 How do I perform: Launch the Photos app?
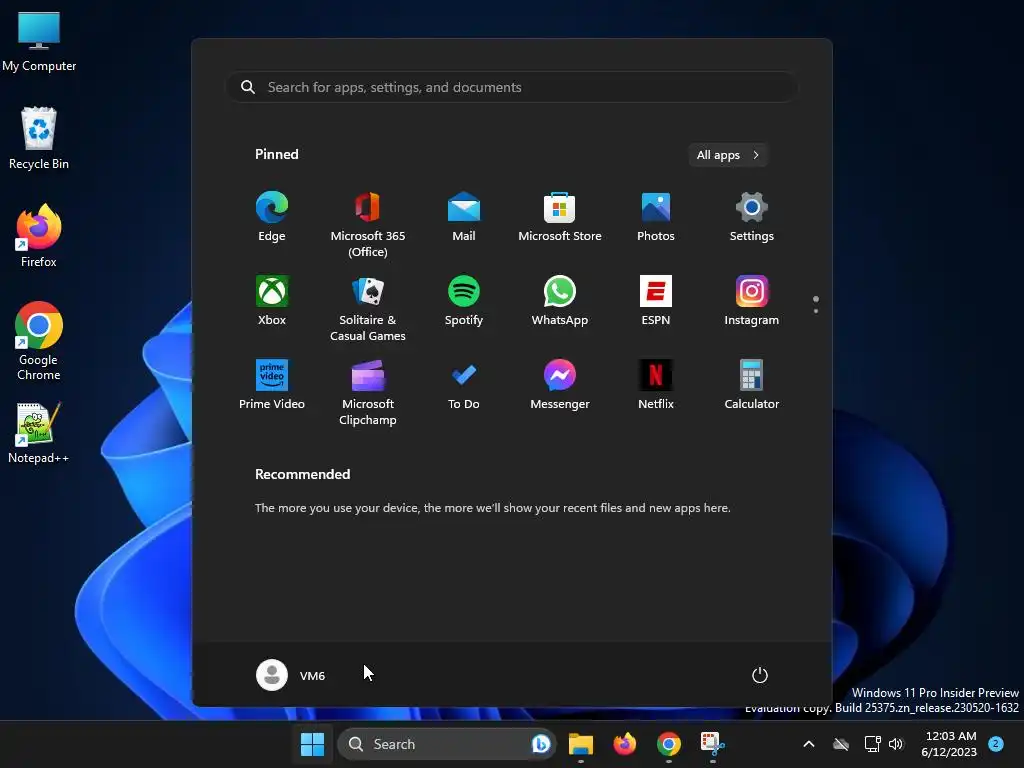[x=656, y=217]
